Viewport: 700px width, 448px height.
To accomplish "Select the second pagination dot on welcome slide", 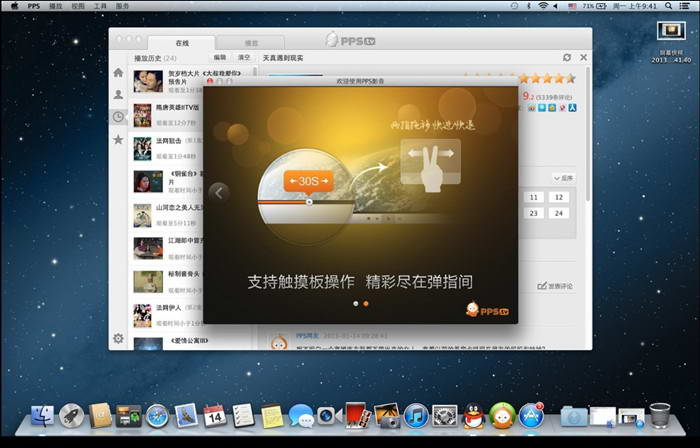I will 365,303.
